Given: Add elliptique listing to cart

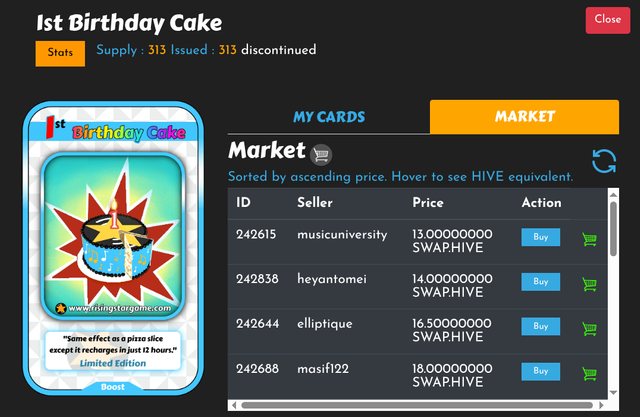Looking at the screenshot, I should 589,328.
